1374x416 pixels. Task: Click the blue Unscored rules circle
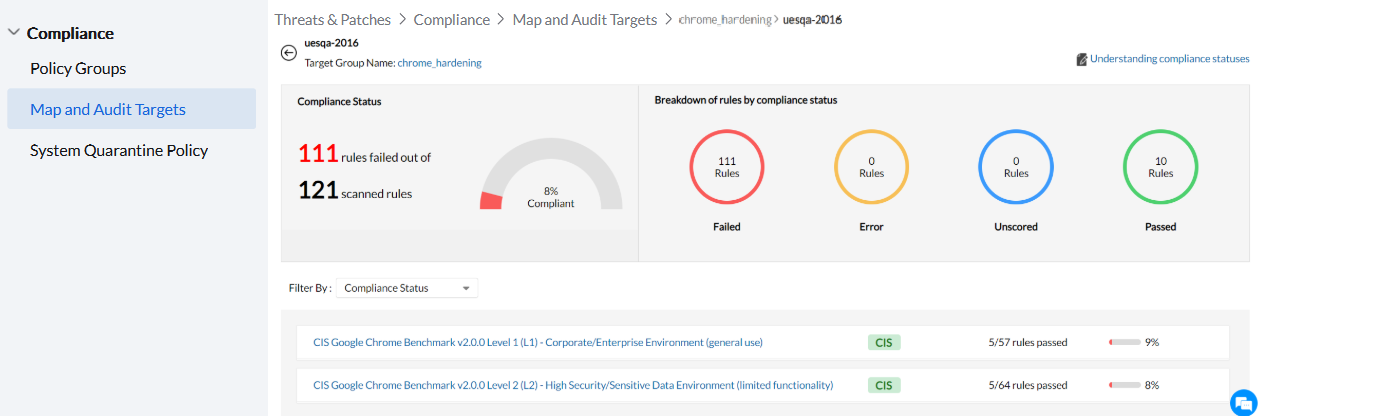pos(1016,167)
